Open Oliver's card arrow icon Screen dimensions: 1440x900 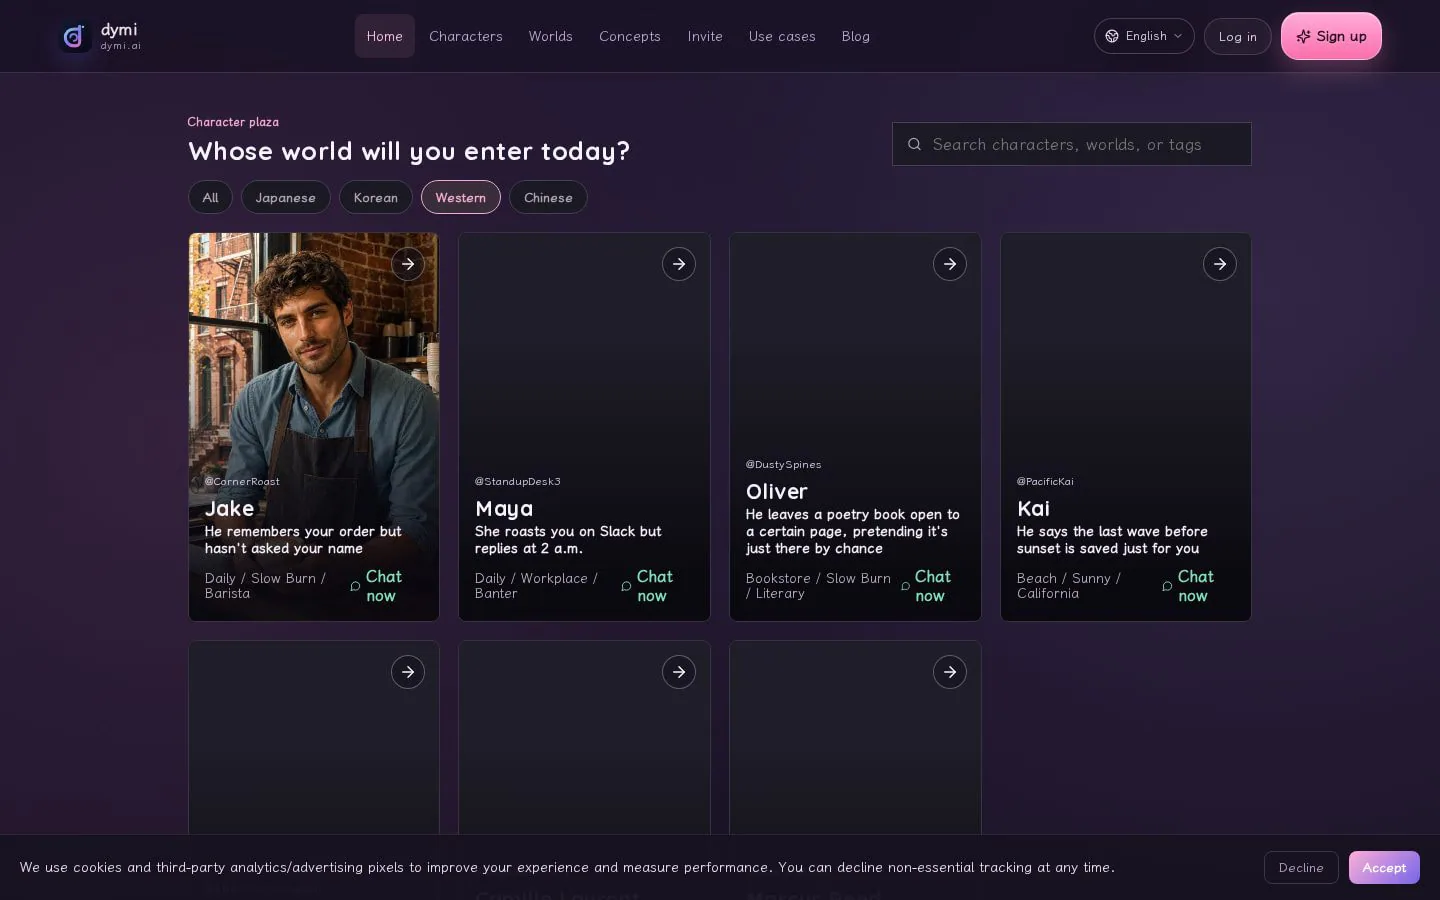click(950, 264)
